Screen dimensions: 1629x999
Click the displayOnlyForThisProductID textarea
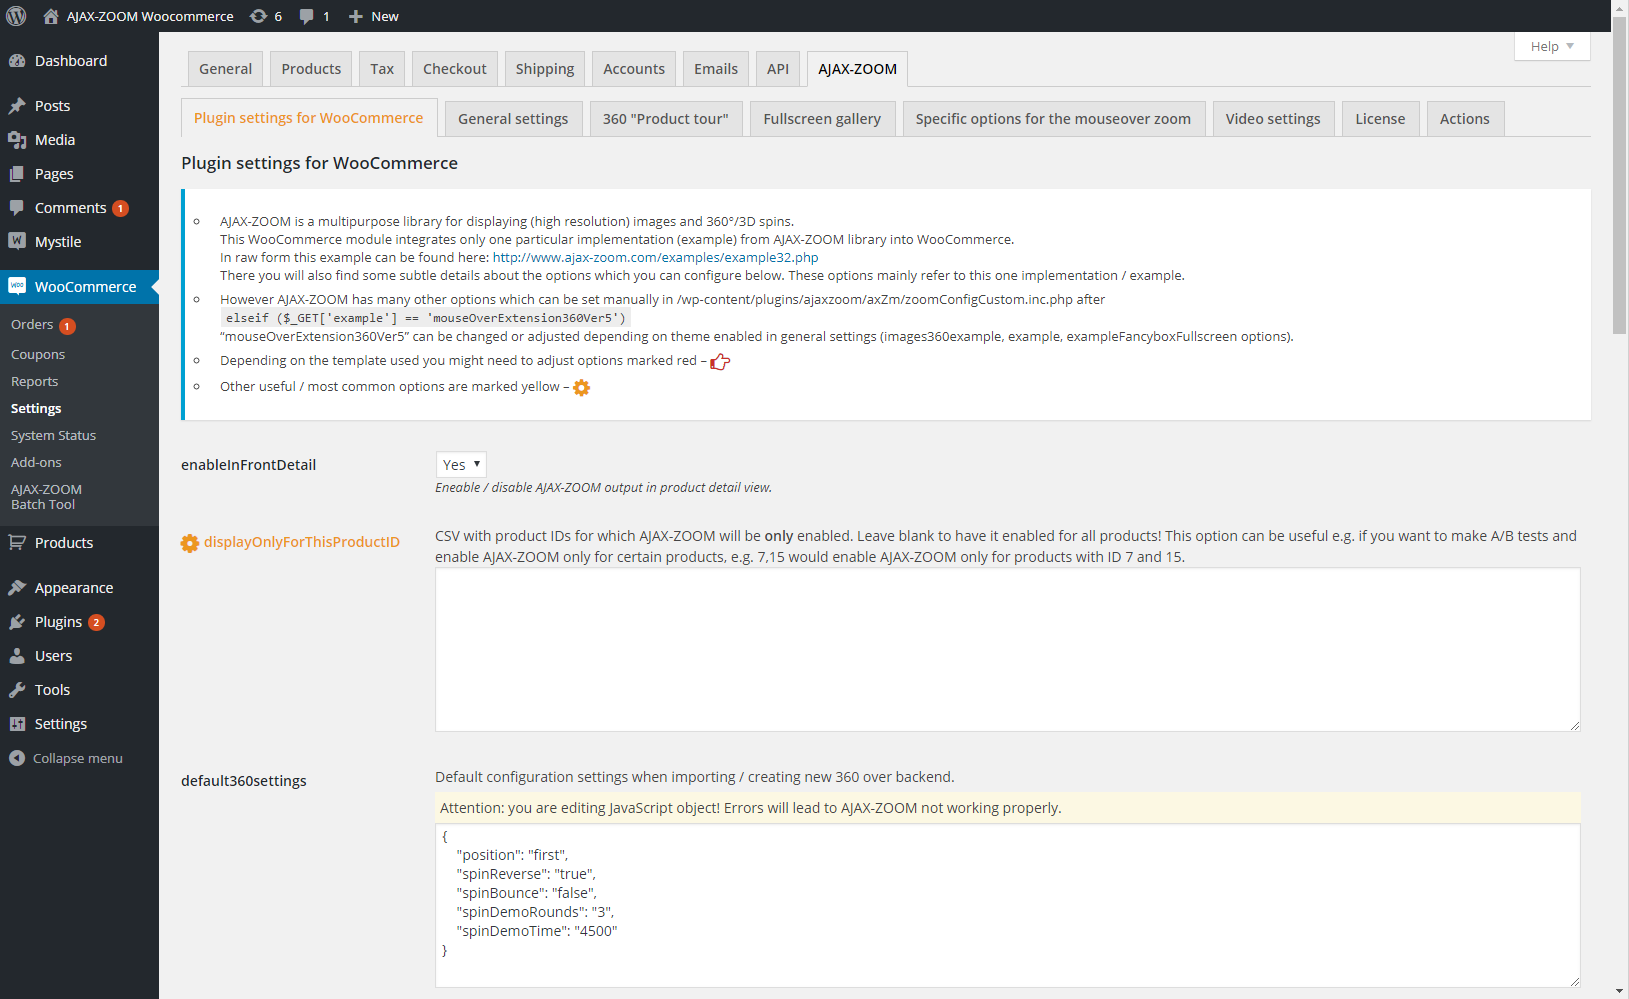1007,649
